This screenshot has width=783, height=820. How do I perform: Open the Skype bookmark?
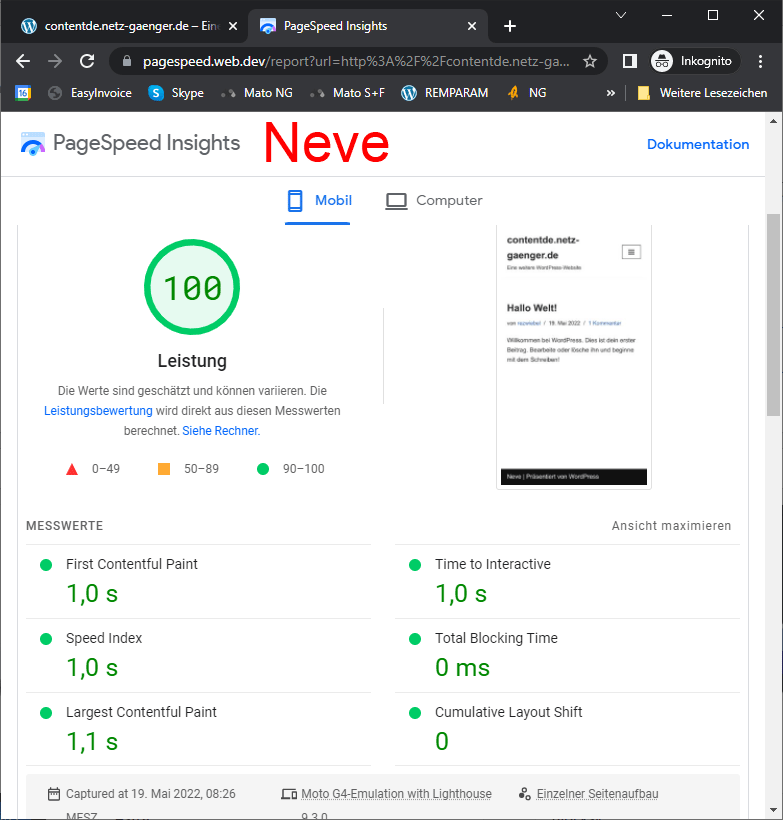tap(176, 93)
